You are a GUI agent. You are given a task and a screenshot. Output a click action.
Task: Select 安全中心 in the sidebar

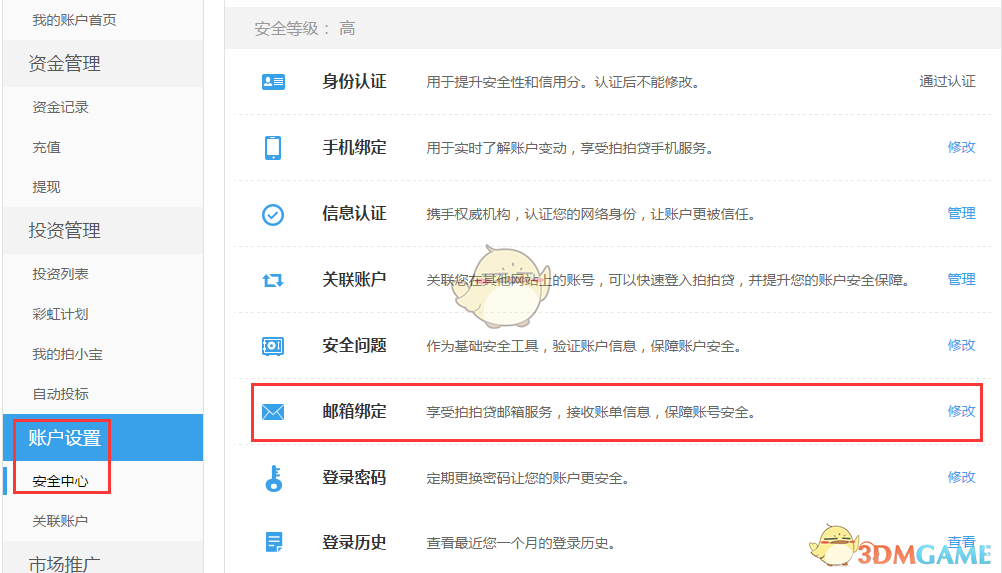pos(60,481)
